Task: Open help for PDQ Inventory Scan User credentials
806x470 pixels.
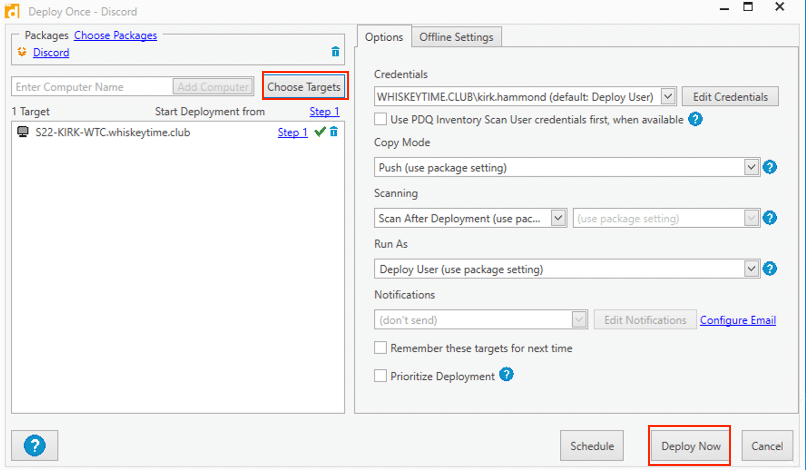Action: coord(695,119)
